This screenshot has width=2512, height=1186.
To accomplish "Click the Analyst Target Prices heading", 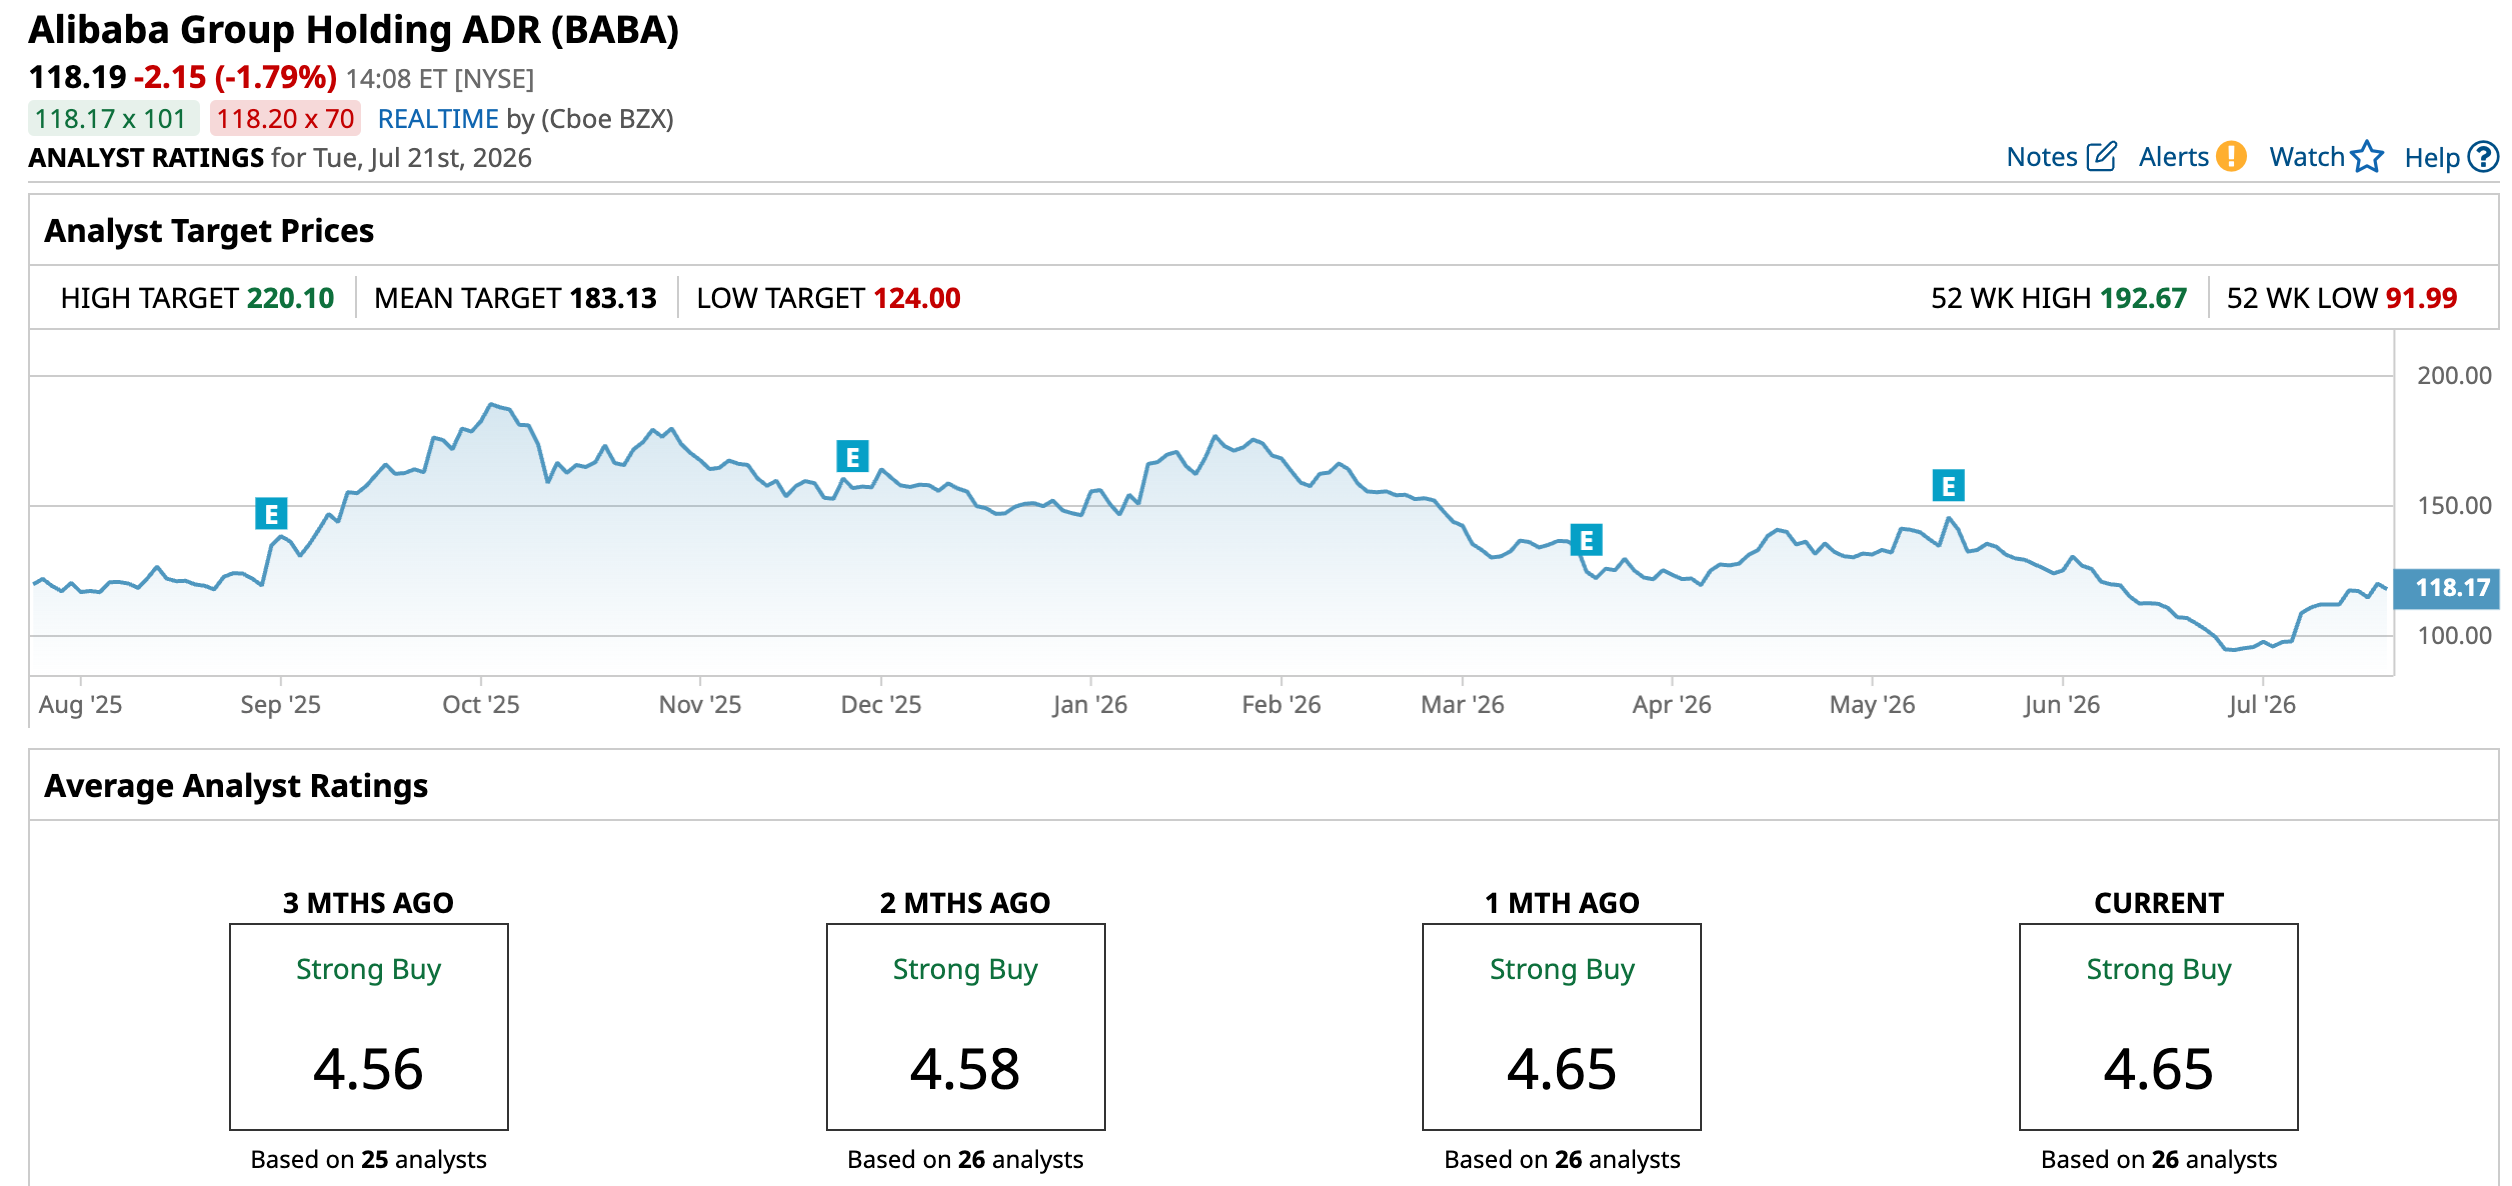I will click(209, 231).
